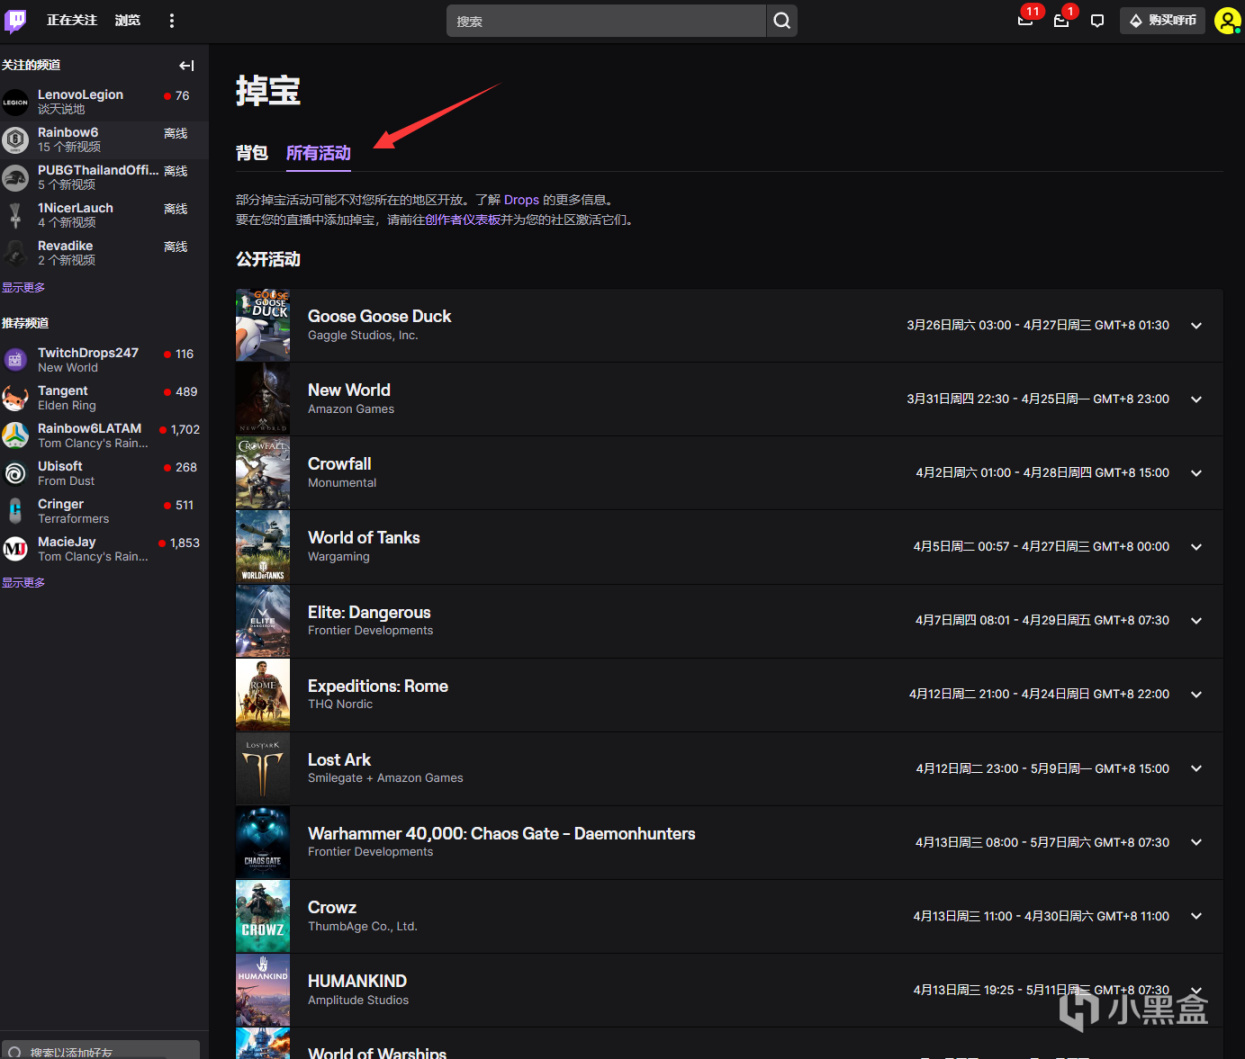
Task: Click the search magnifier button
Action: tap(782, 21)
